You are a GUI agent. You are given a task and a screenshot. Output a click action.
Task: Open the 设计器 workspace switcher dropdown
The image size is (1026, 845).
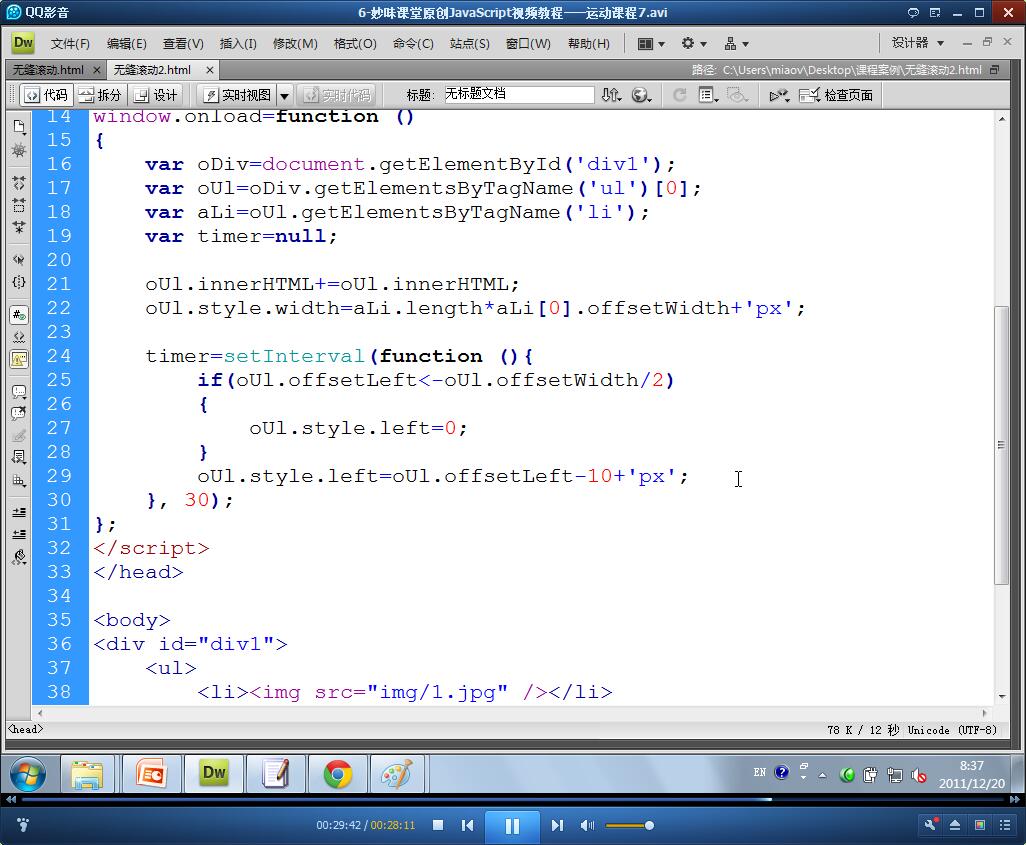917,43
